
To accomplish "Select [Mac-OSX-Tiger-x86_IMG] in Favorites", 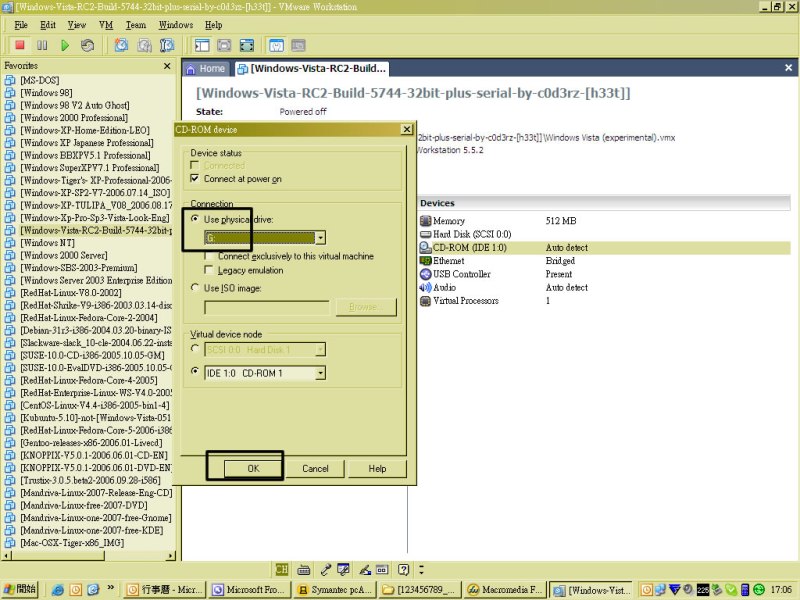I will coord(72,543).
